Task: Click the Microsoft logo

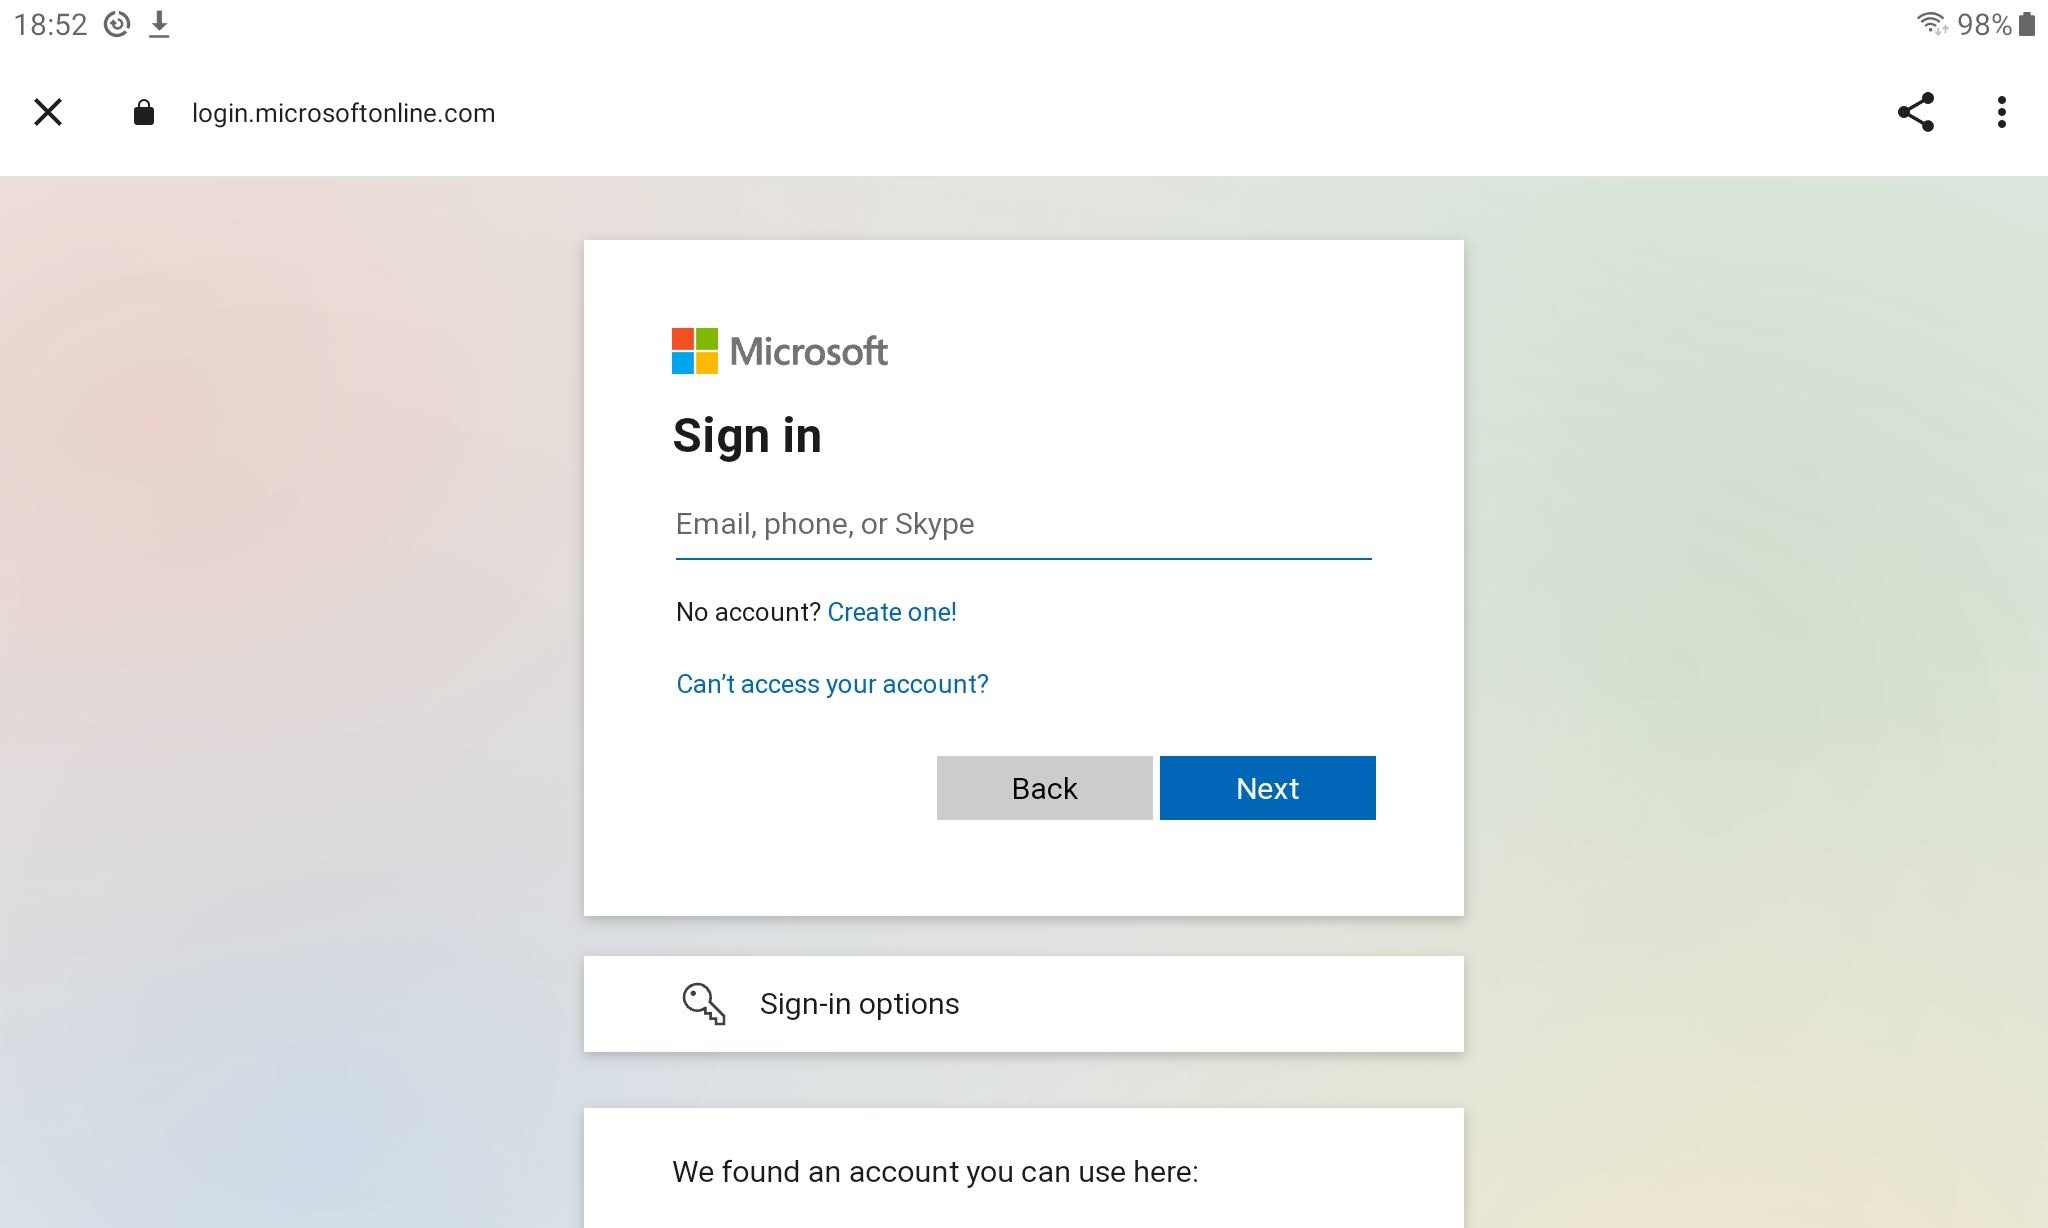Action: [x=780, y=351]
